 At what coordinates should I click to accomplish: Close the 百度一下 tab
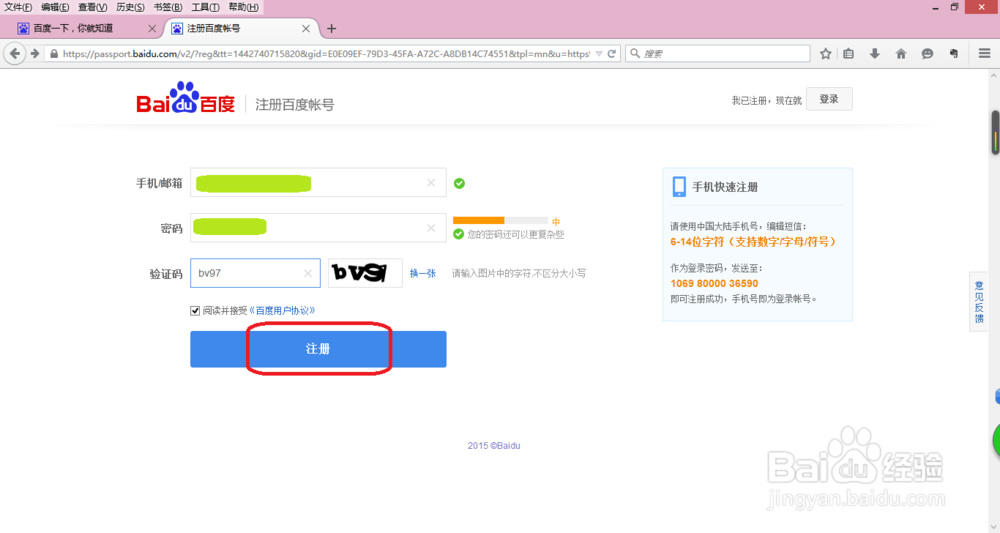coord(152,29)
